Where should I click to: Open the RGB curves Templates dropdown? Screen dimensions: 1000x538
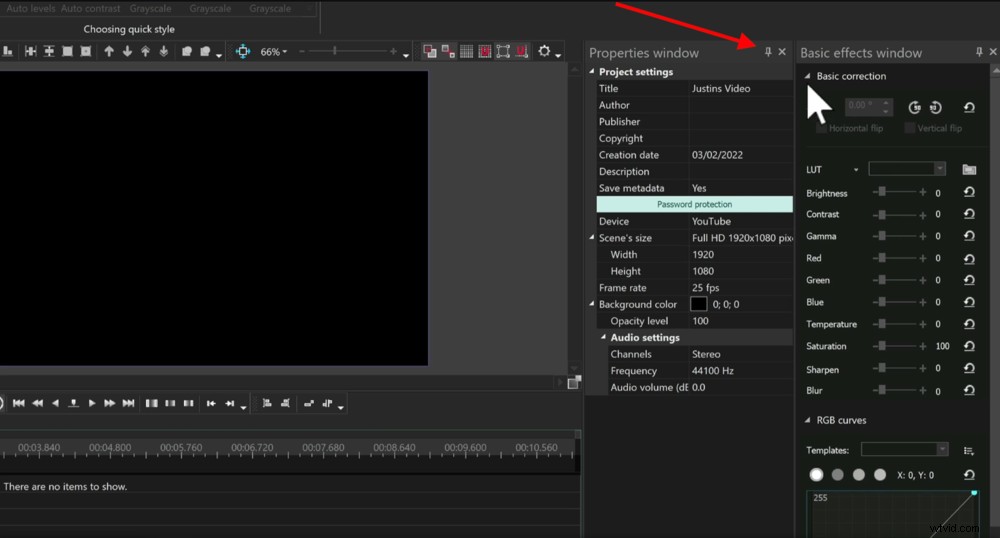point(904,449)
